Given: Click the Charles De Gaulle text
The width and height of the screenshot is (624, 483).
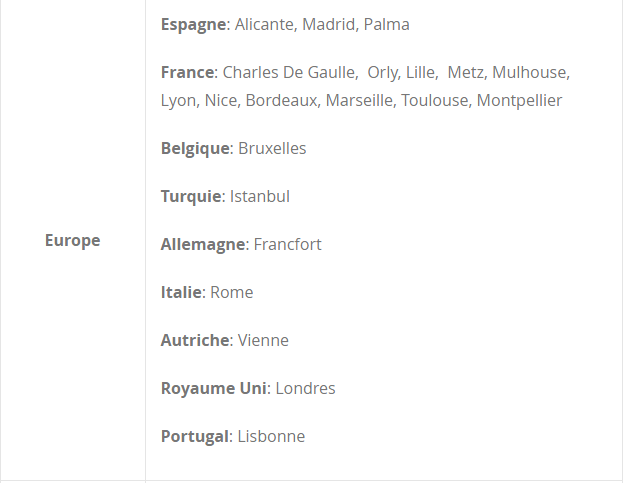Looking at the screenshot, I should point(289,72).
